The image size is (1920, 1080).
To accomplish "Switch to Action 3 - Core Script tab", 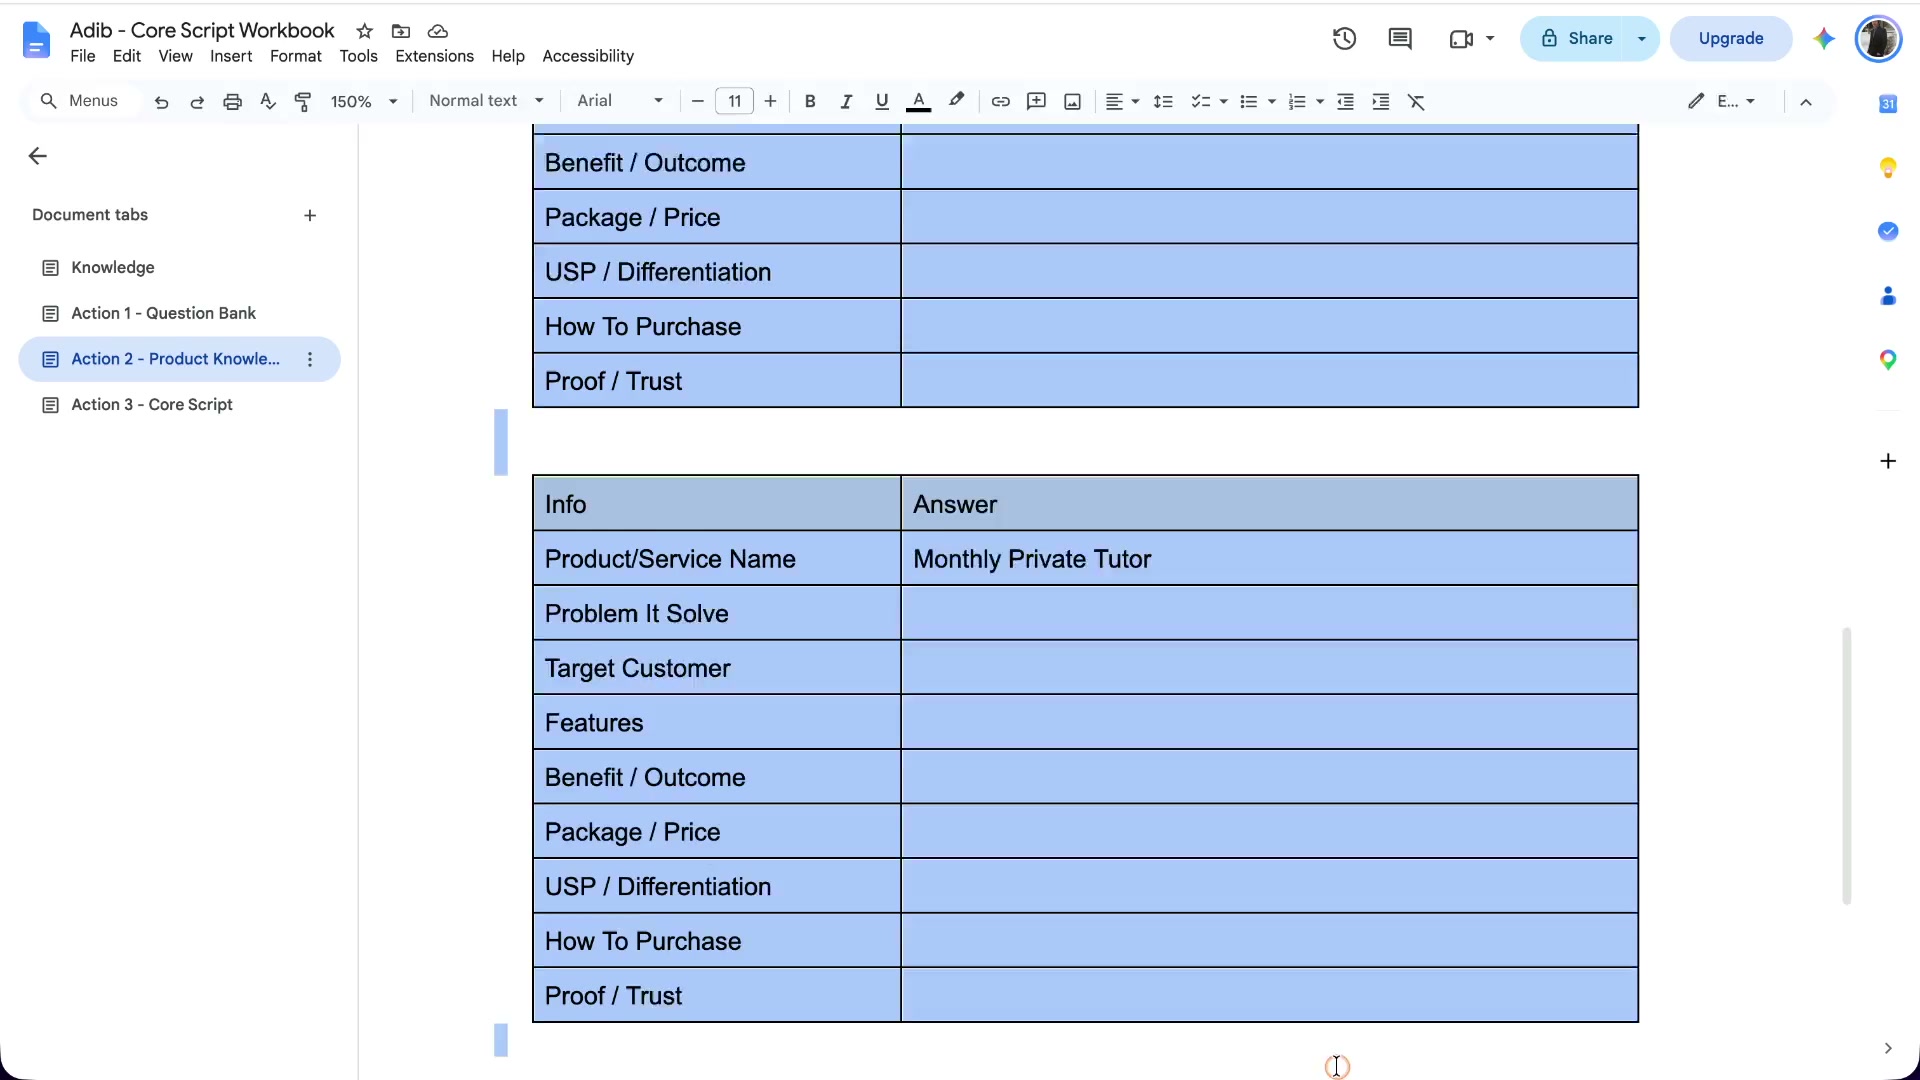I will pos(180,405).
